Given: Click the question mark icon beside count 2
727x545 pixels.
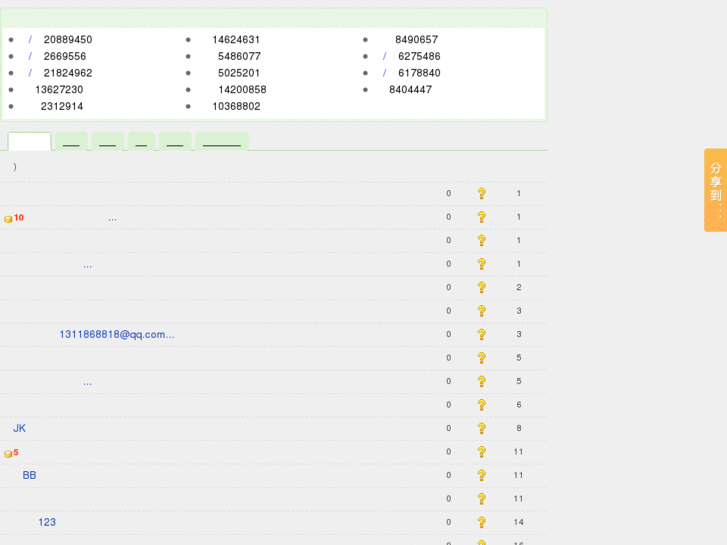Looking at the screenshot, I should (482, 288).
